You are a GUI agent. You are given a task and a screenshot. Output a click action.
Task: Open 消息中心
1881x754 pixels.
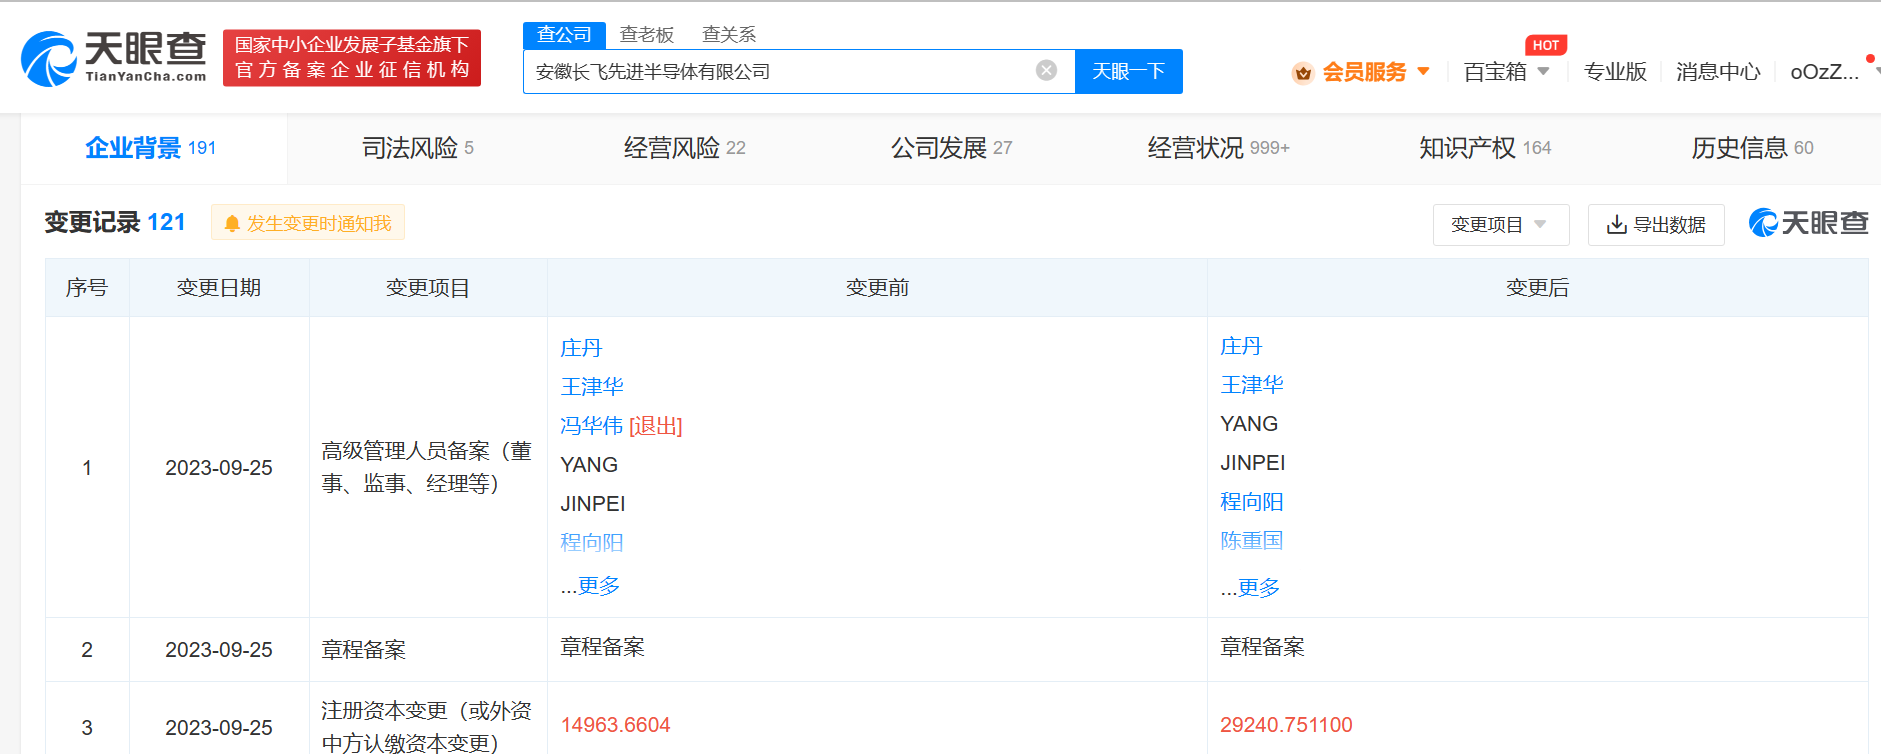click(1718, 72)
